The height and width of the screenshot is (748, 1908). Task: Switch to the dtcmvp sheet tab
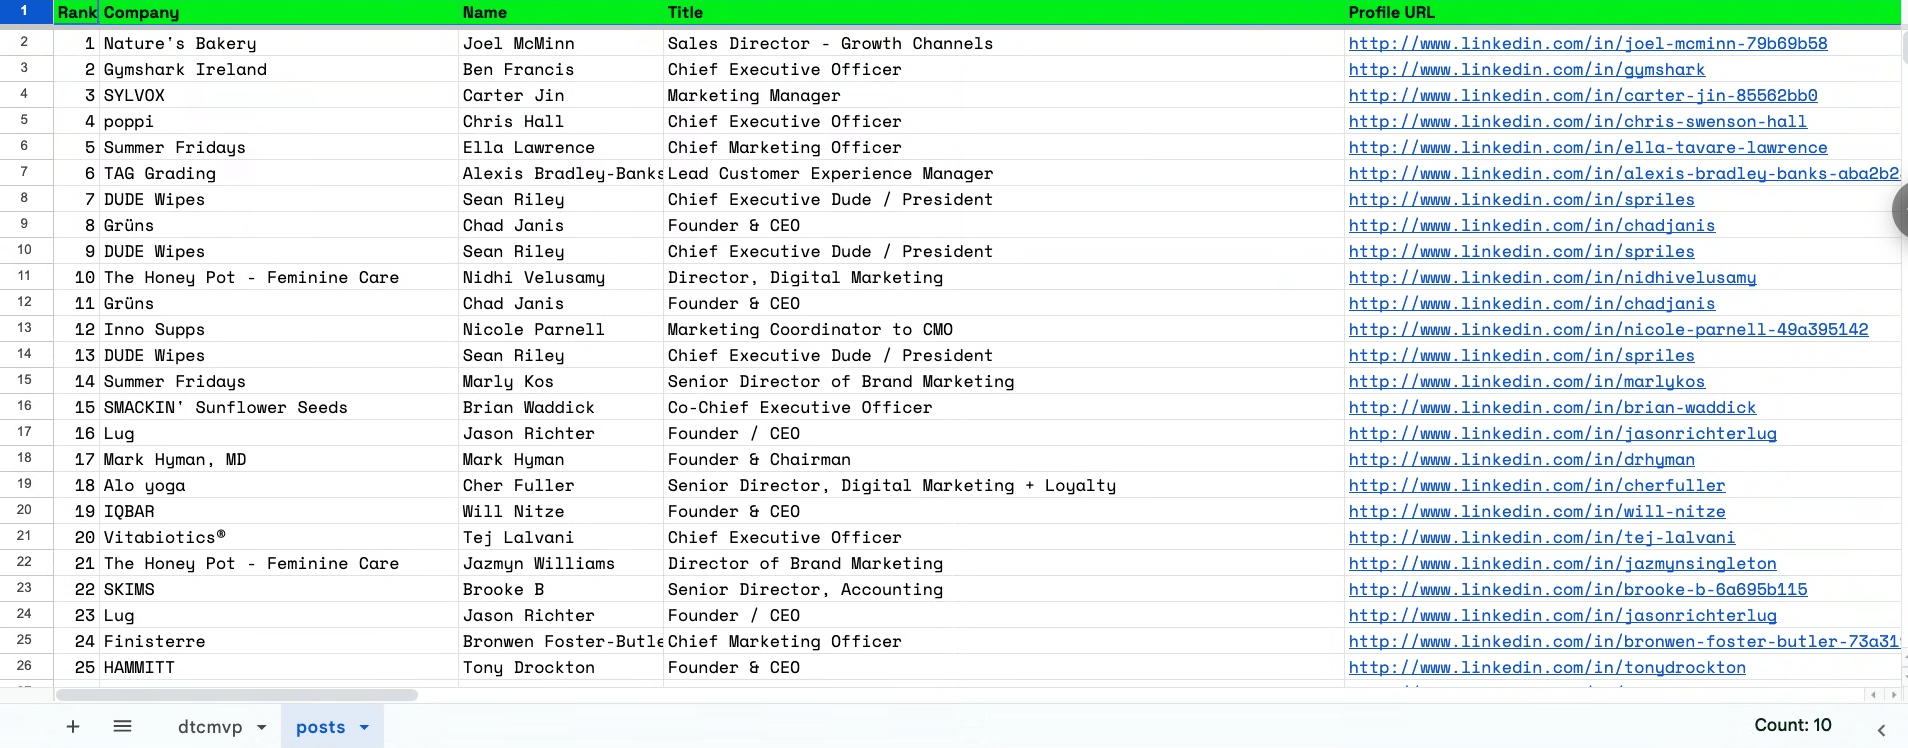point(210,727)
